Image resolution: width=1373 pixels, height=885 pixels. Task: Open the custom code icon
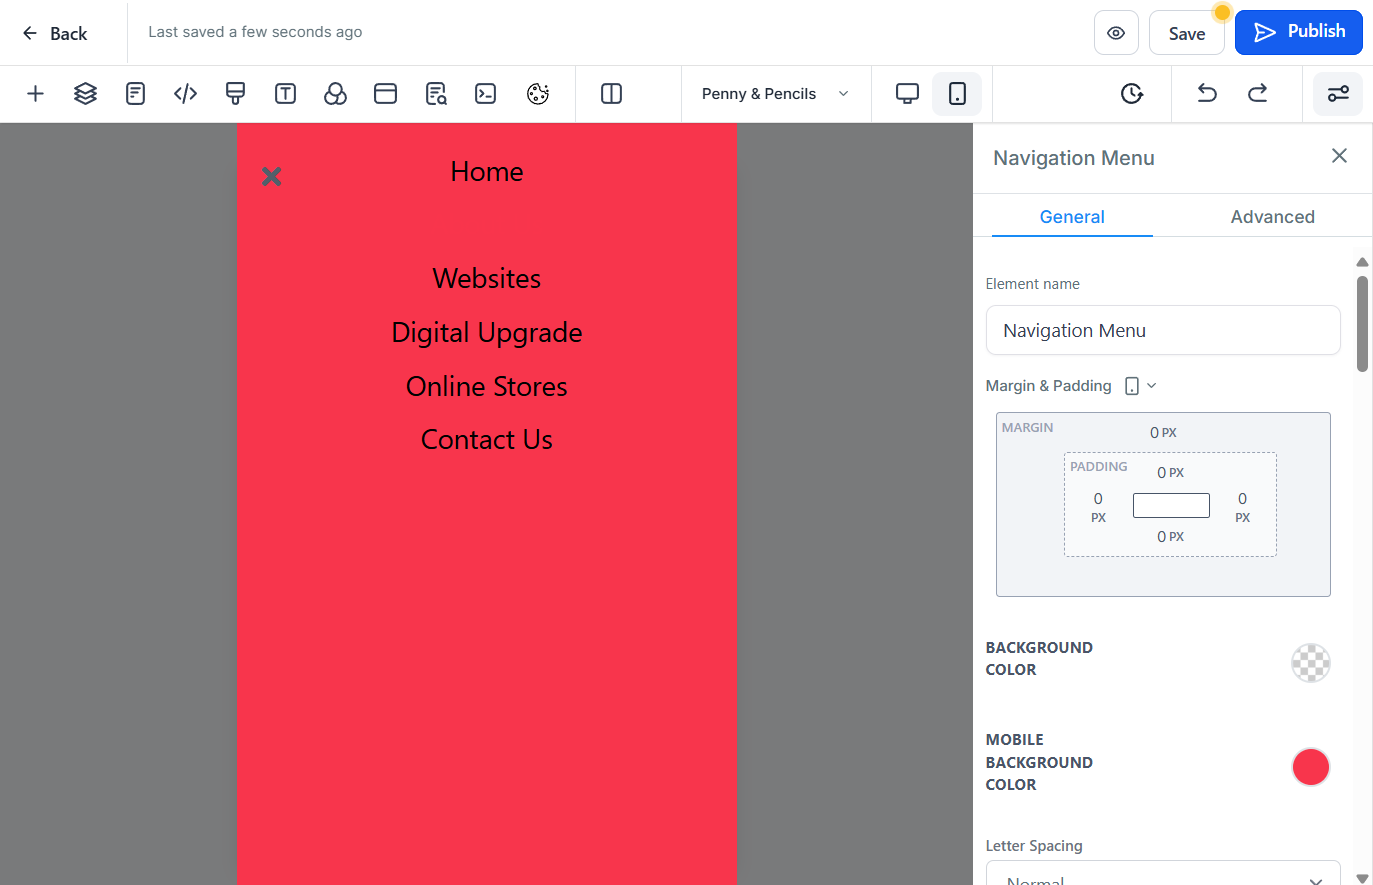(185, 94)
